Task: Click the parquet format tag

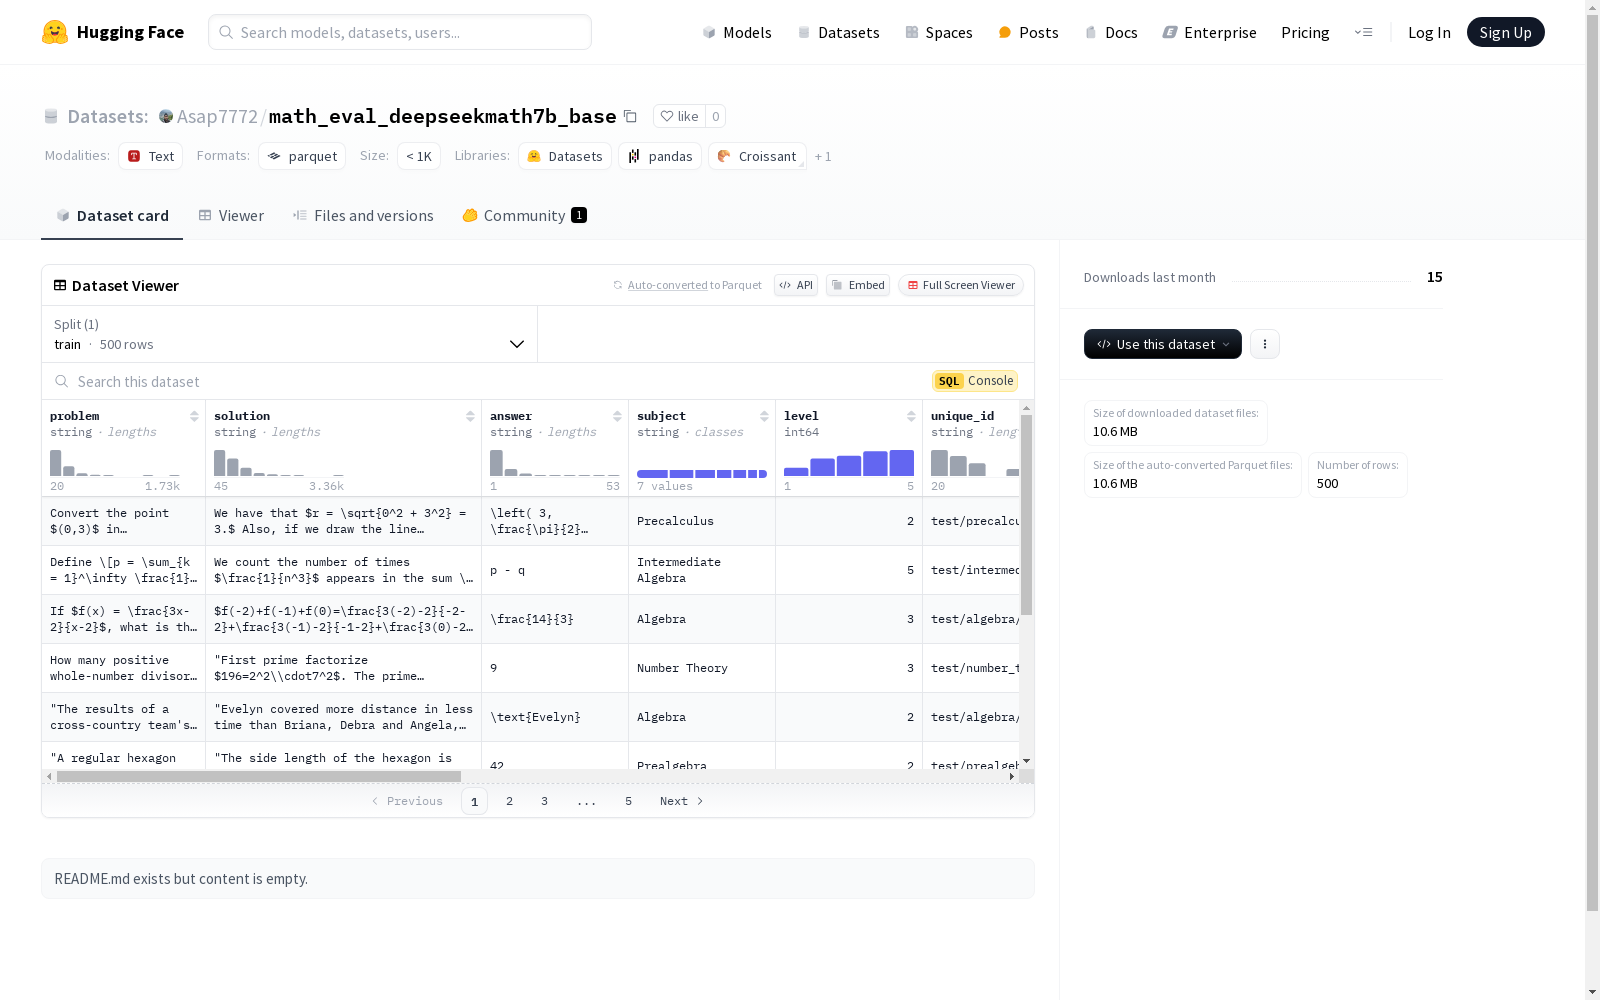Action: tap(302, 156)
